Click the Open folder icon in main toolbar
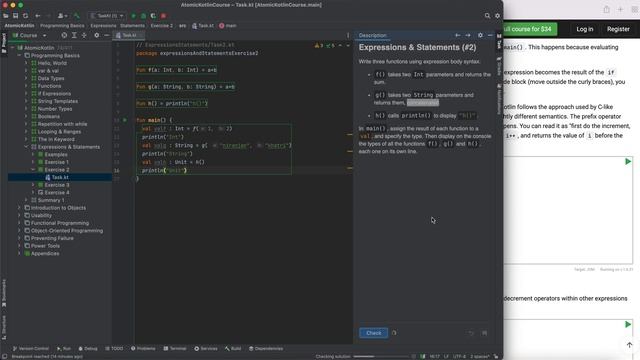 point(6,16)
